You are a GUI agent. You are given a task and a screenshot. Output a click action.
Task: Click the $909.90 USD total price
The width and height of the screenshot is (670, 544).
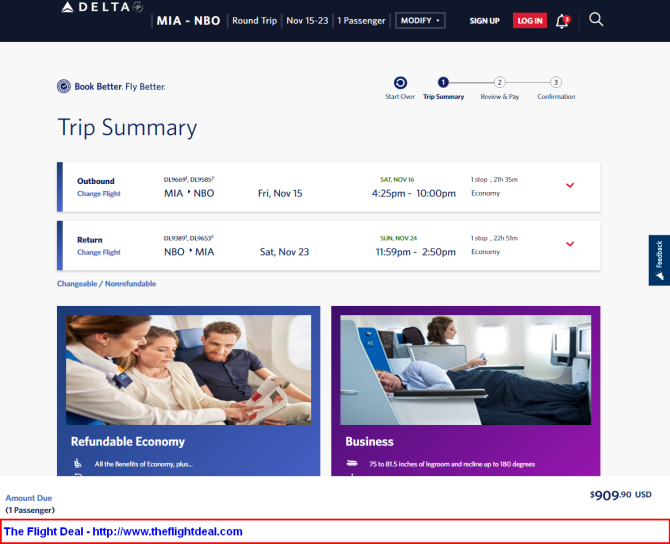click(620, 495)
